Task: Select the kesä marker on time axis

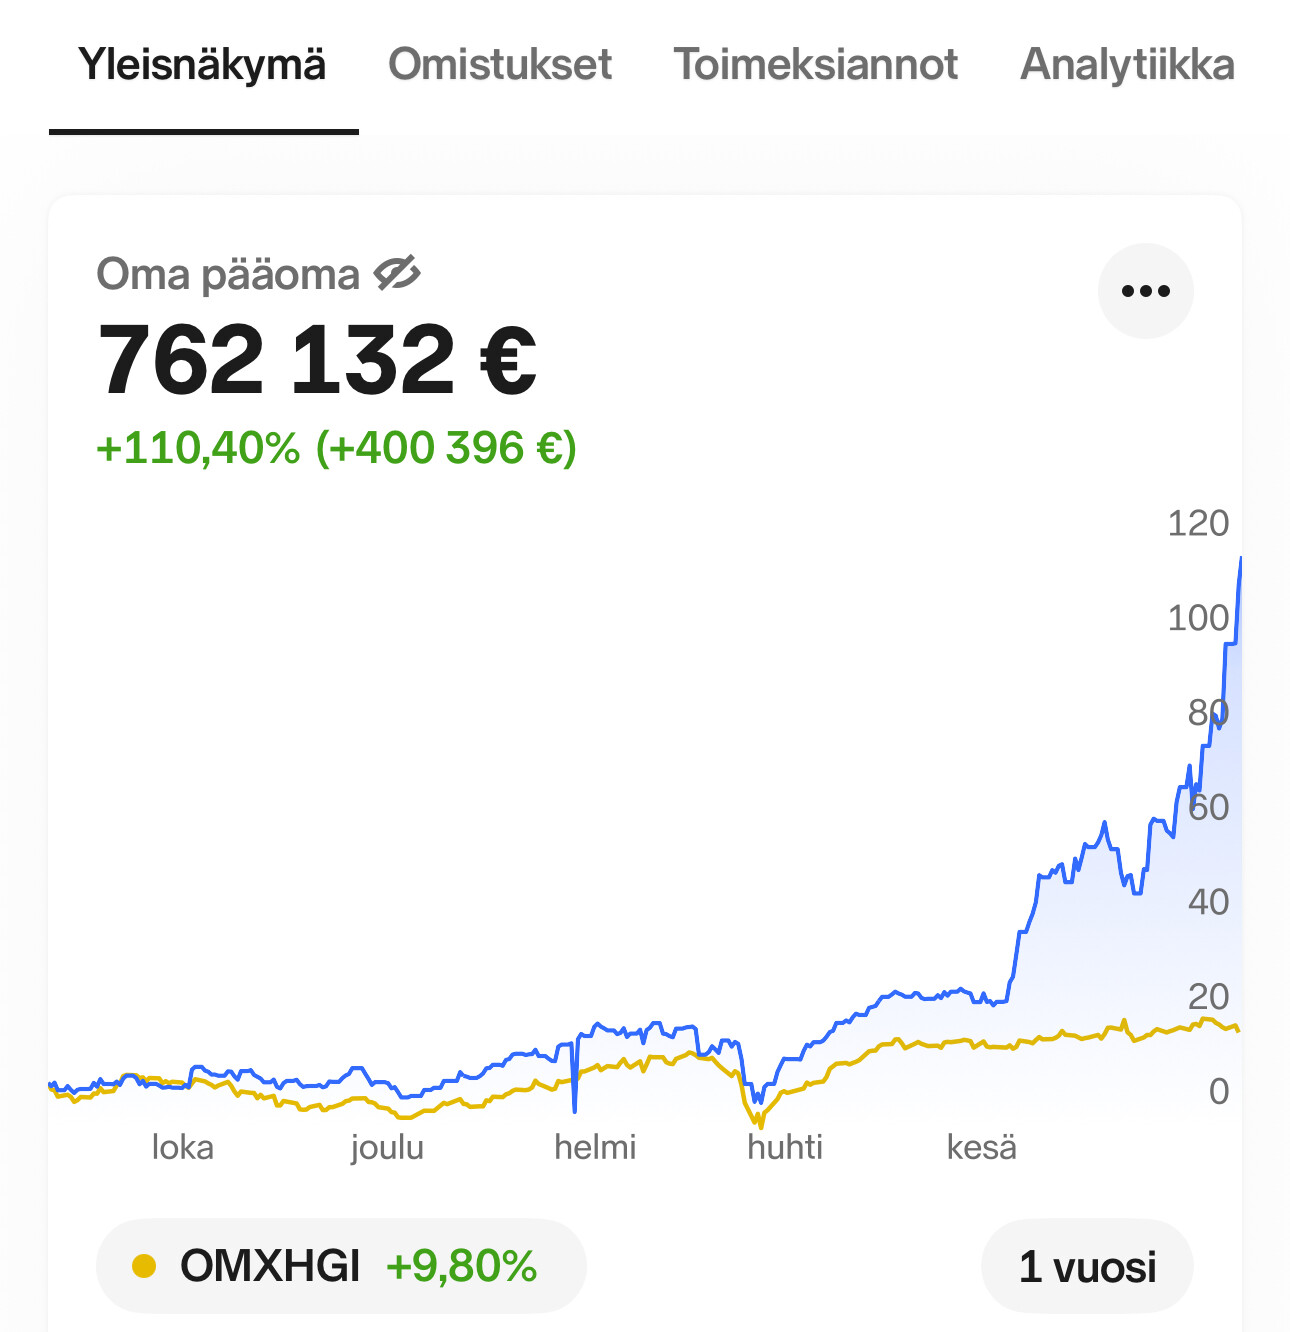Action: 981,1147
